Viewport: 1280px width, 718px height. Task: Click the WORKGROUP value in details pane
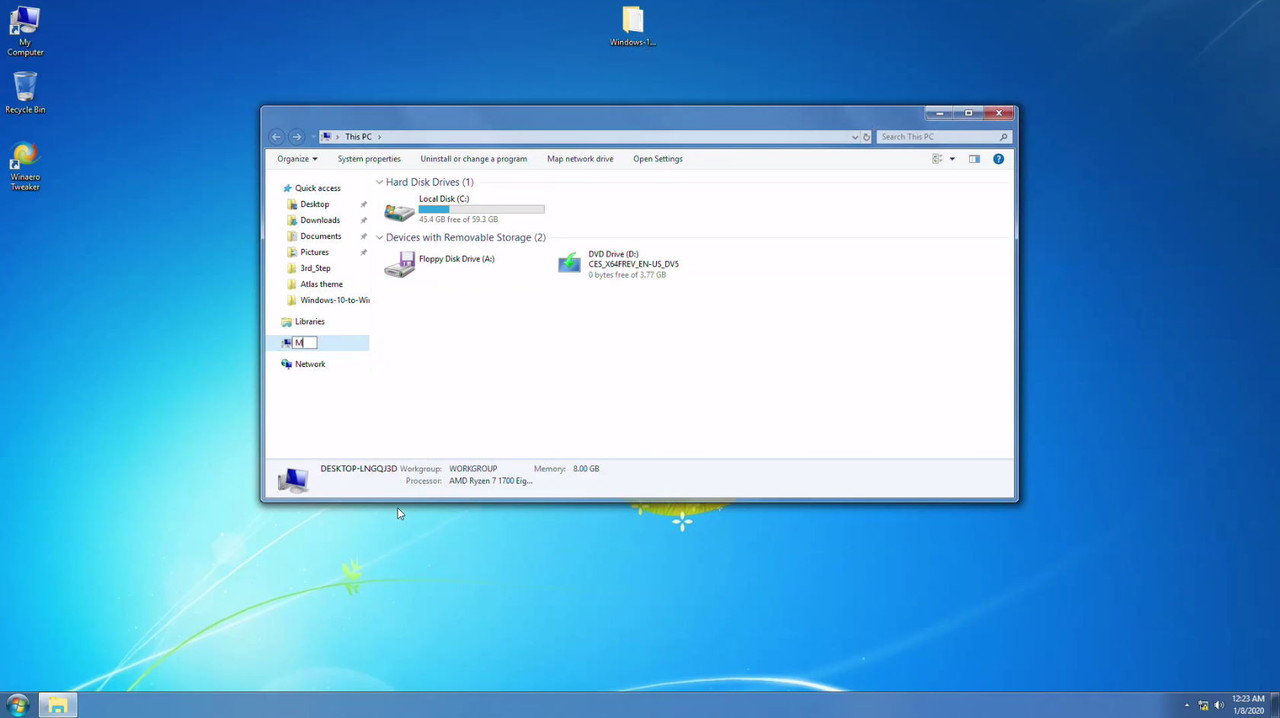point(473,469)
